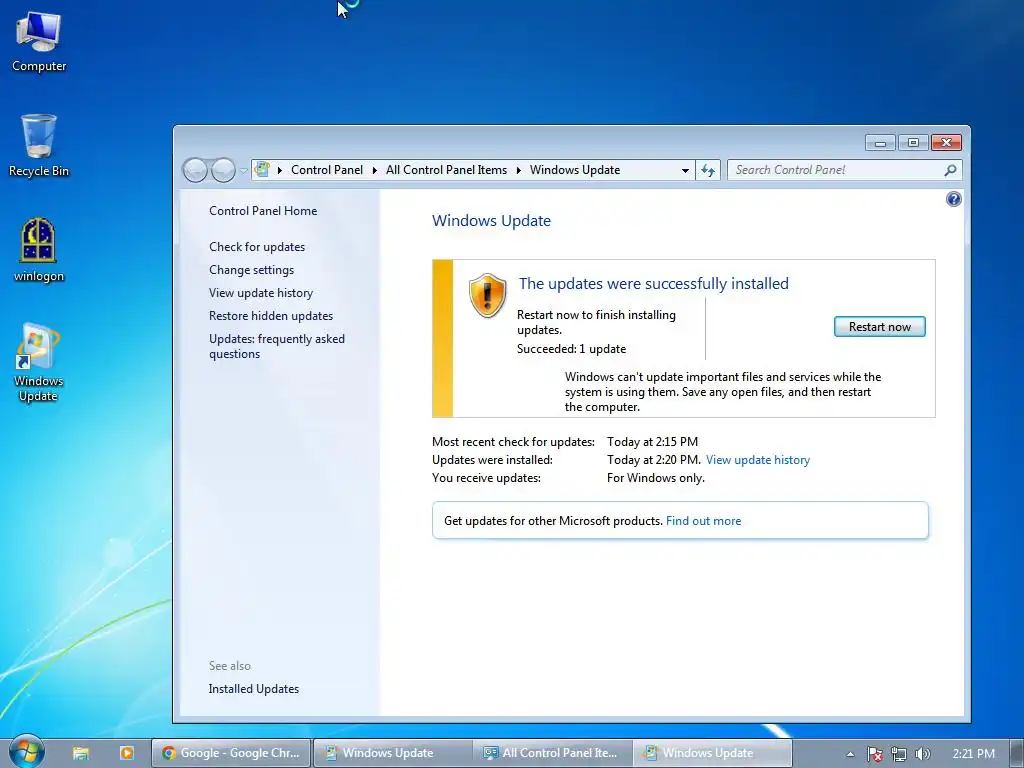
Task: Click the Control Panel breadcrumb
Action: [x=327, y=170]
